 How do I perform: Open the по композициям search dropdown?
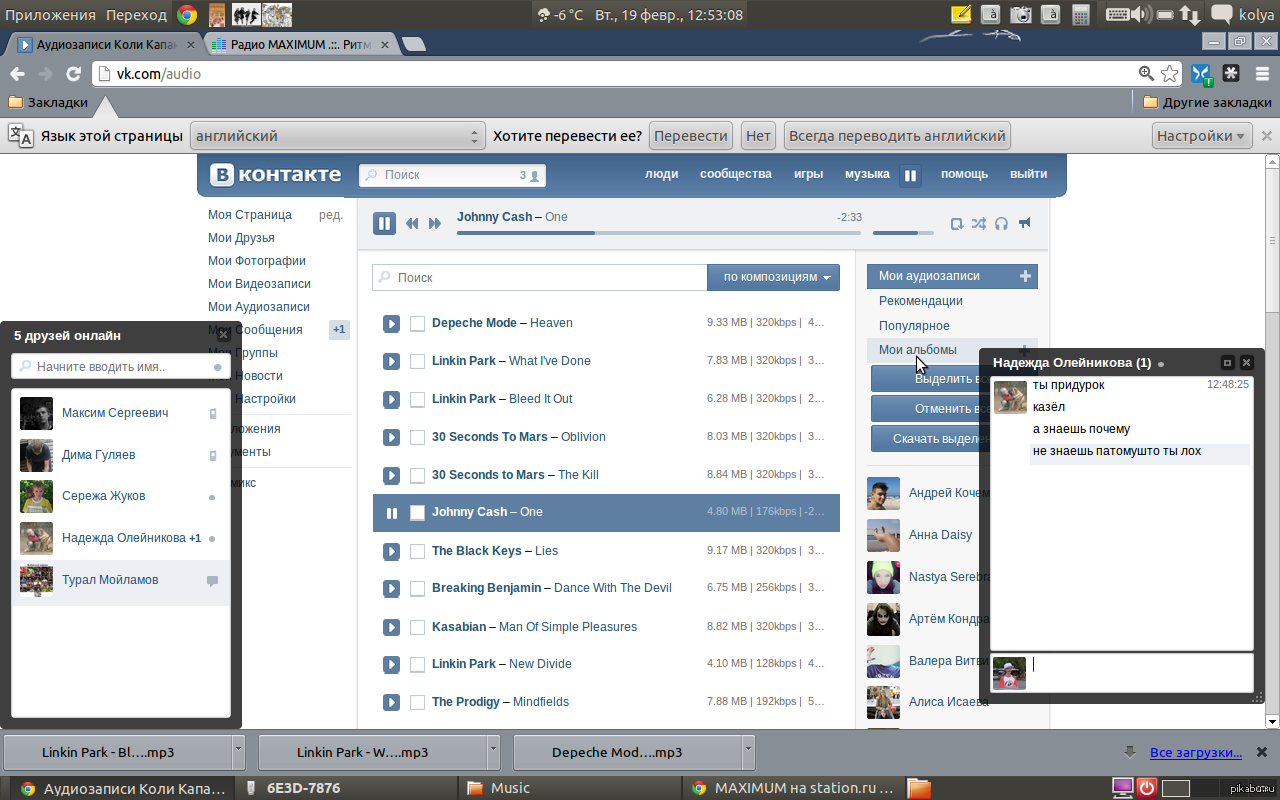click(772, 277)
